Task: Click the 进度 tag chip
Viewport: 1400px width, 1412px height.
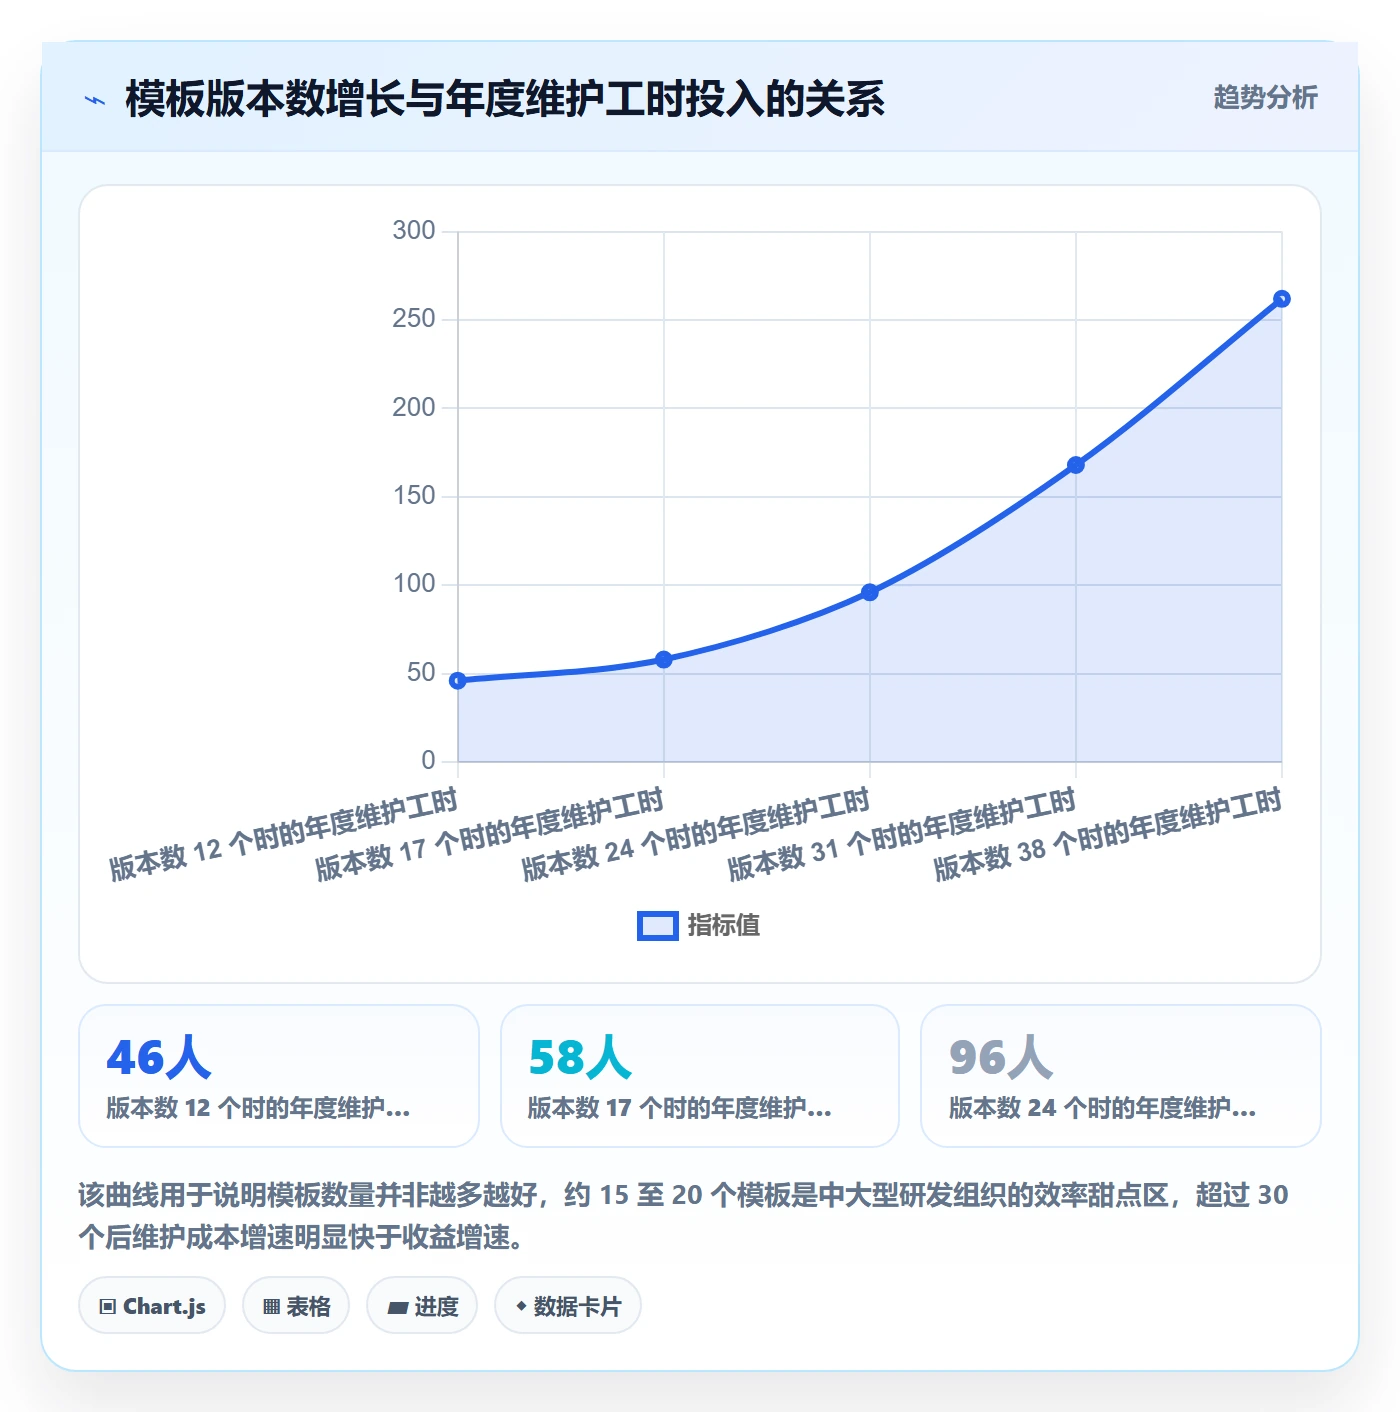Action: [422, 1306]
